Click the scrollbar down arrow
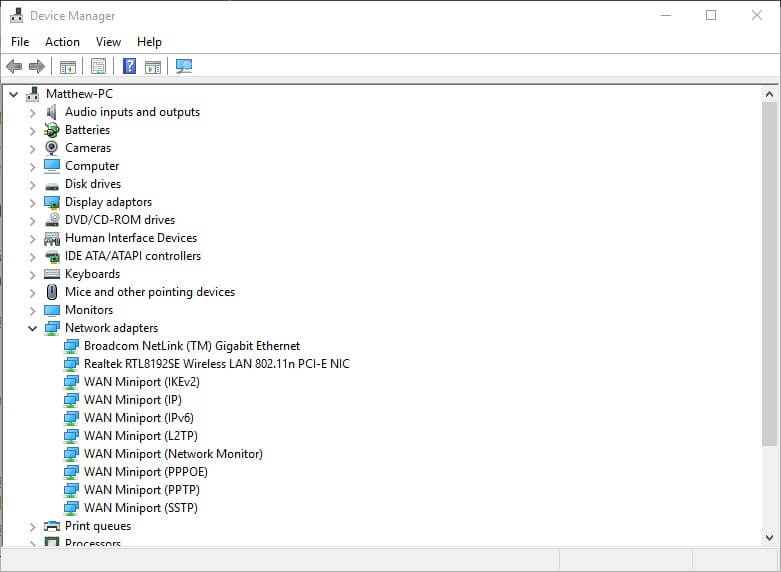 point(769,538)
